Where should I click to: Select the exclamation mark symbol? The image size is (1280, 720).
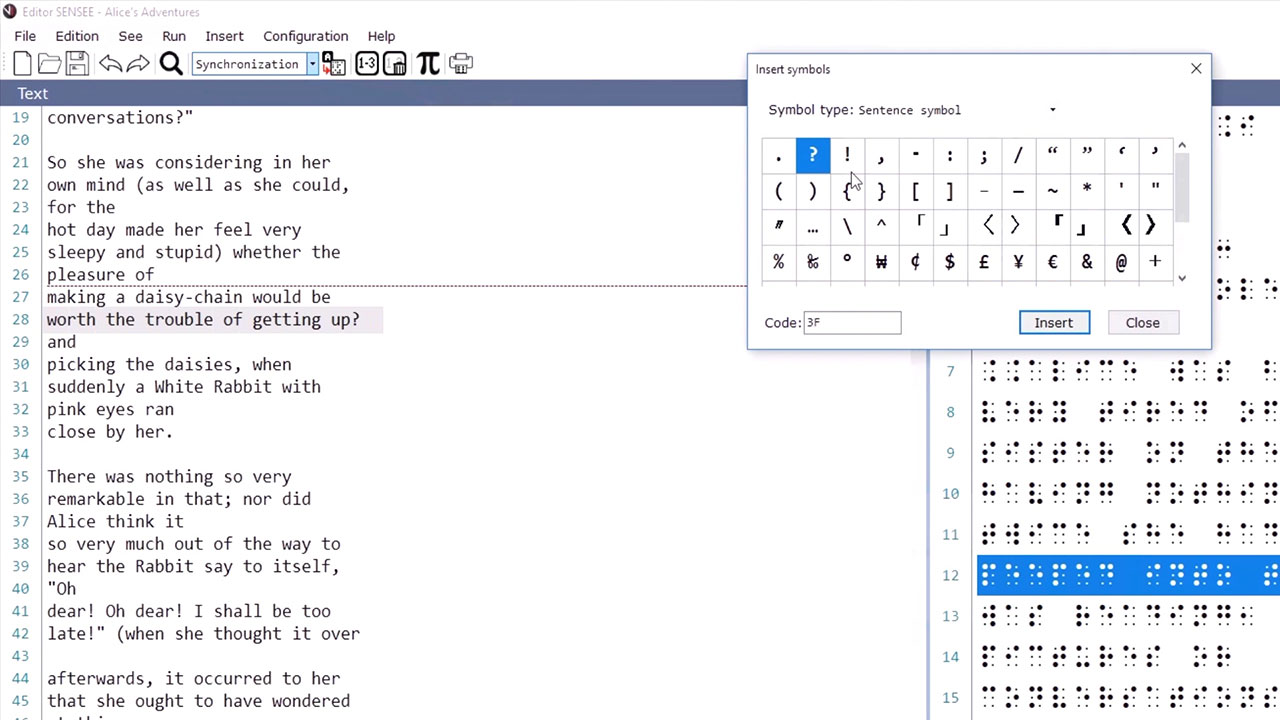pyautogui.click(x=847, y=155)
